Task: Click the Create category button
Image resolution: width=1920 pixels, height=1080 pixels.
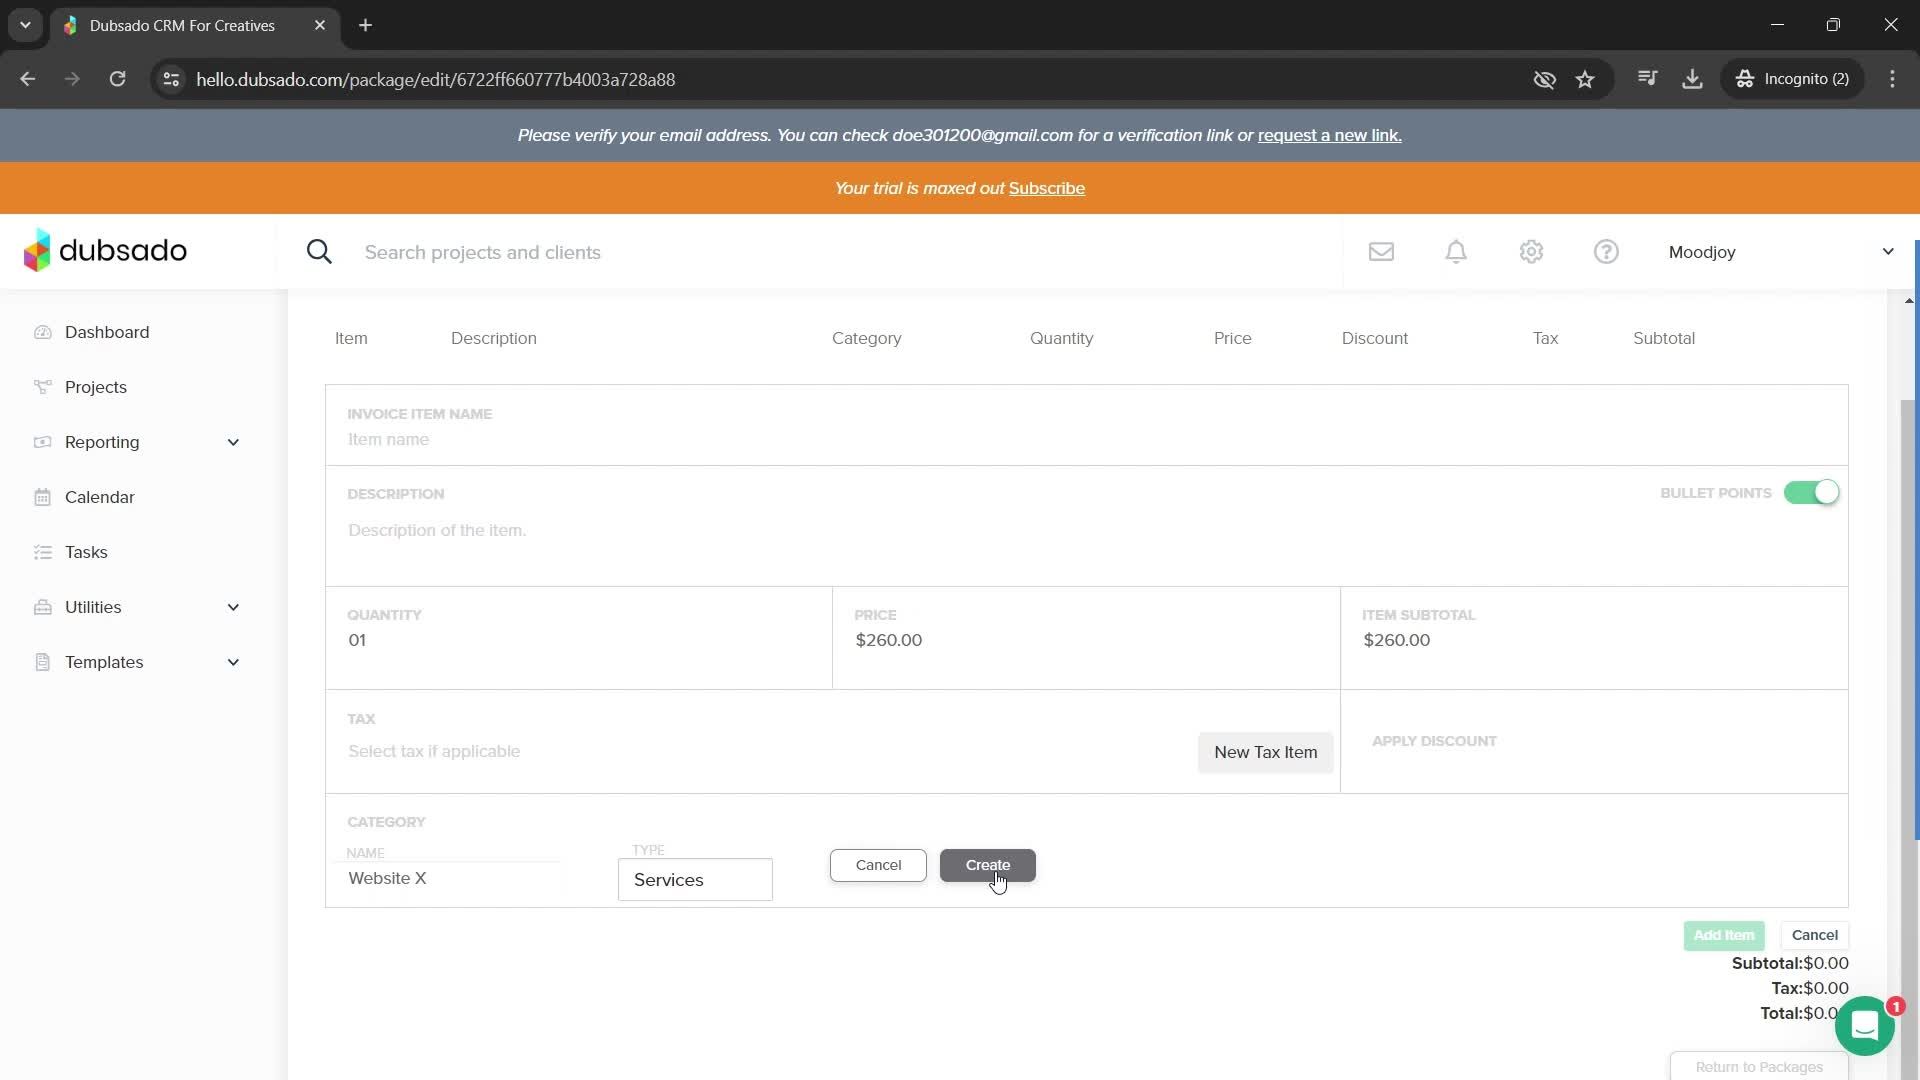Action: tap(988, 865)
